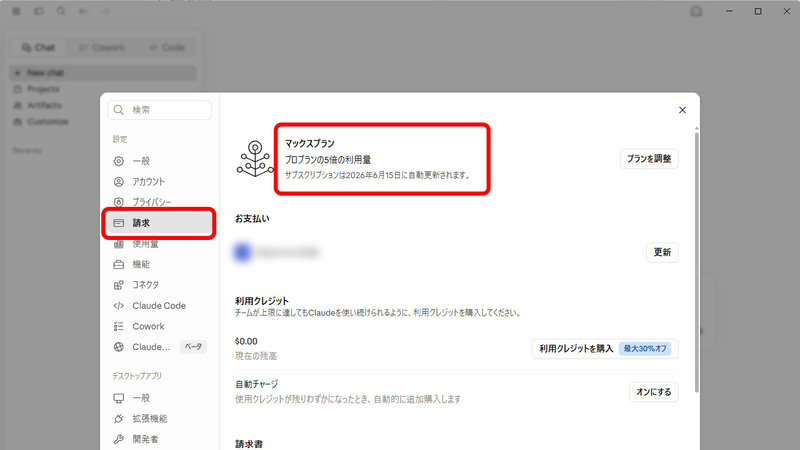This screenshot has width=800, height=450.
Task: Click the プロプランの5倍の利用量 text
Action: tap(328, 160)
